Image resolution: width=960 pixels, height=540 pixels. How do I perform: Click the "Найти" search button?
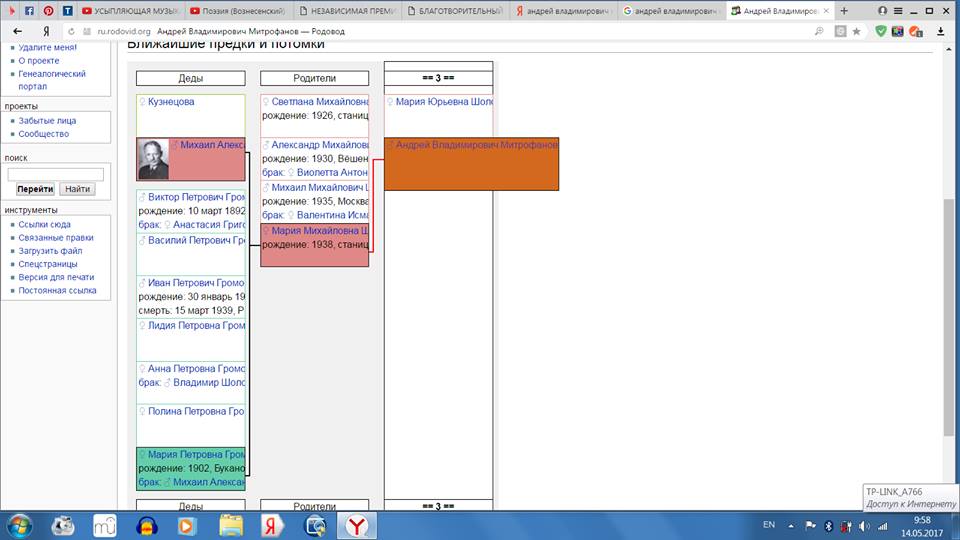(78, 189)
